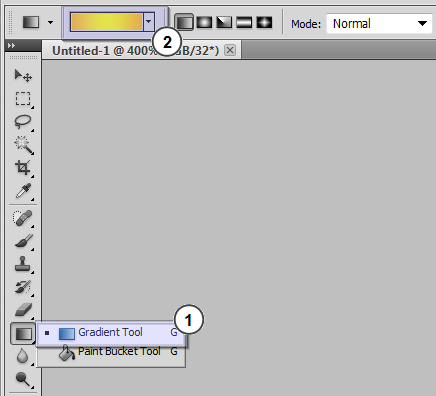Viewport: 436px width, 396px height.
Task: Open the Mode Normal dropdown
Action: [380, 23]
